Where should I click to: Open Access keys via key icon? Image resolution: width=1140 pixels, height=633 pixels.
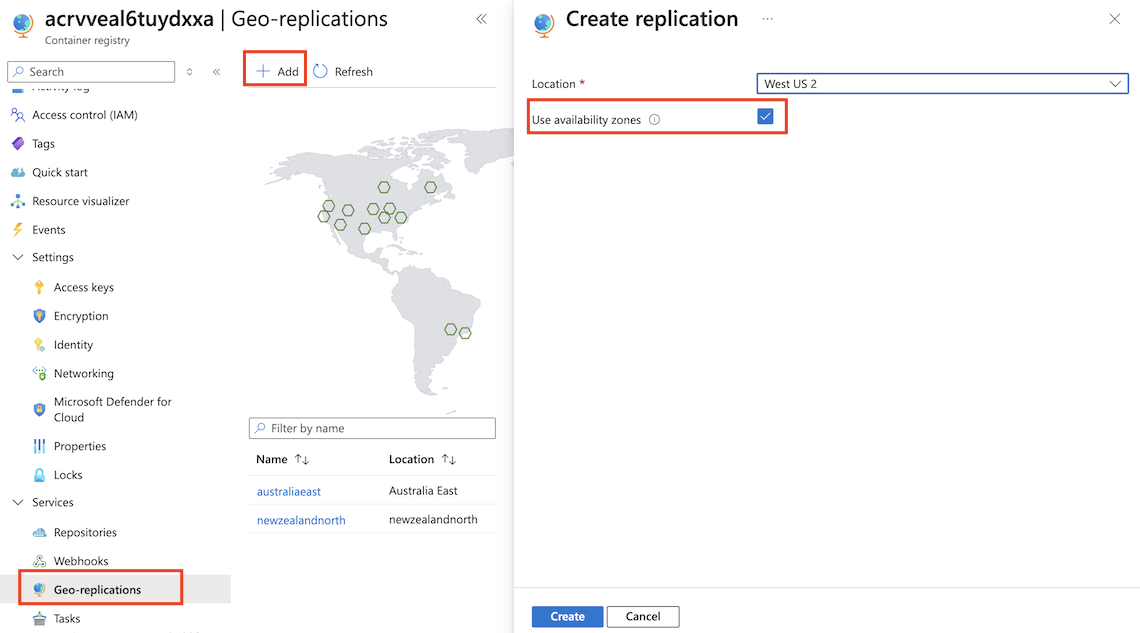[x=39, y=287]
